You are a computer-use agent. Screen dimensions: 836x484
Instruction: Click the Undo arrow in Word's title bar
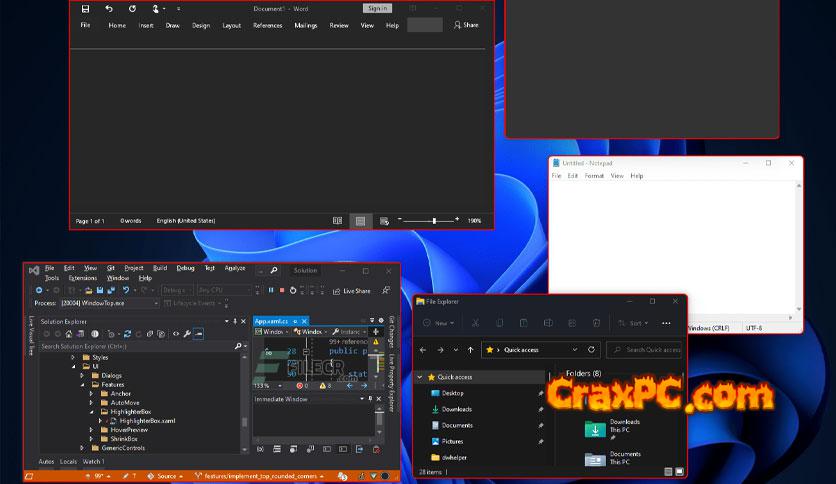pos(107,8)
